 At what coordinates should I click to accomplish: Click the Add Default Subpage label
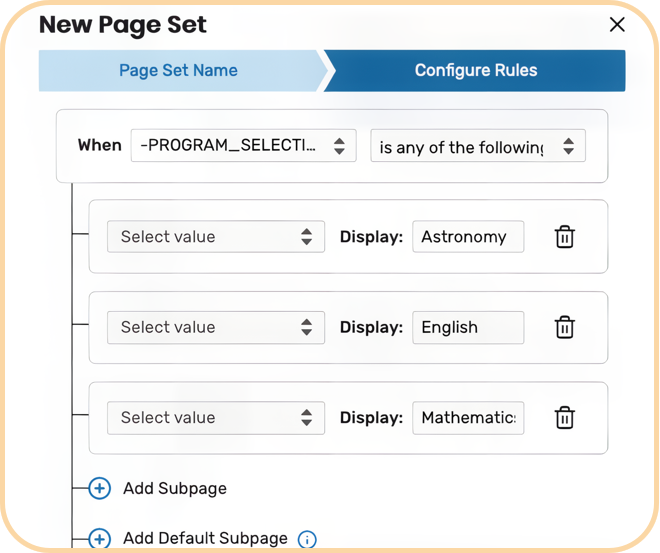205,539
